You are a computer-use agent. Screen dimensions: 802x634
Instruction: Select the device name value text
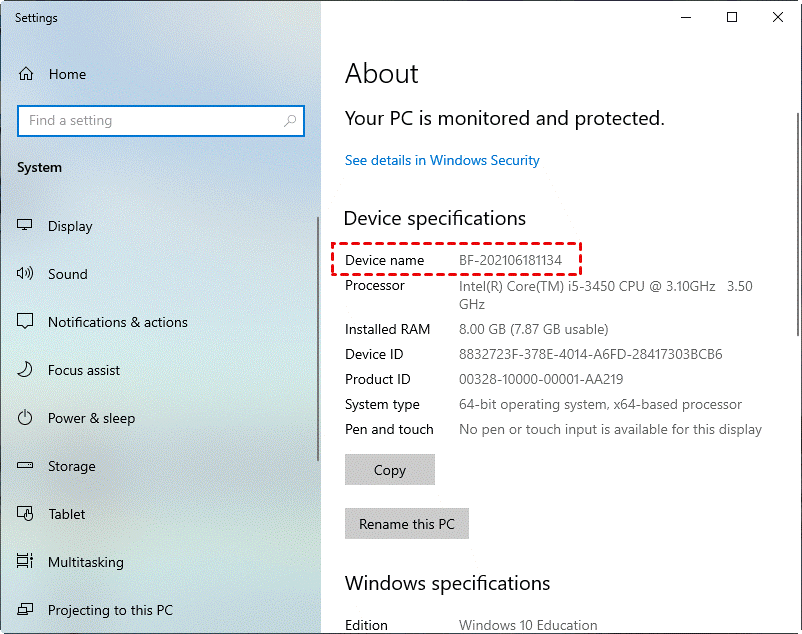[510, 260]
